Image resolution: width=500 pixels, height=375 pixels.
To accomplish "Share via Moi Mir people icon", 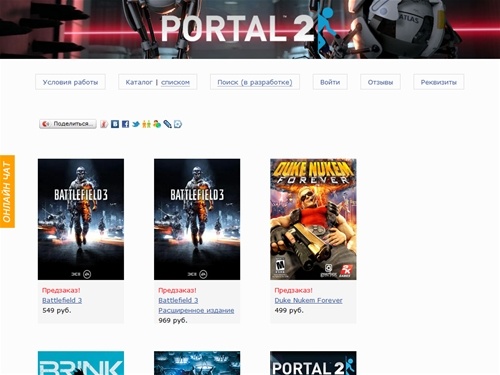I will pyautogui.click(x=157, y=124).
